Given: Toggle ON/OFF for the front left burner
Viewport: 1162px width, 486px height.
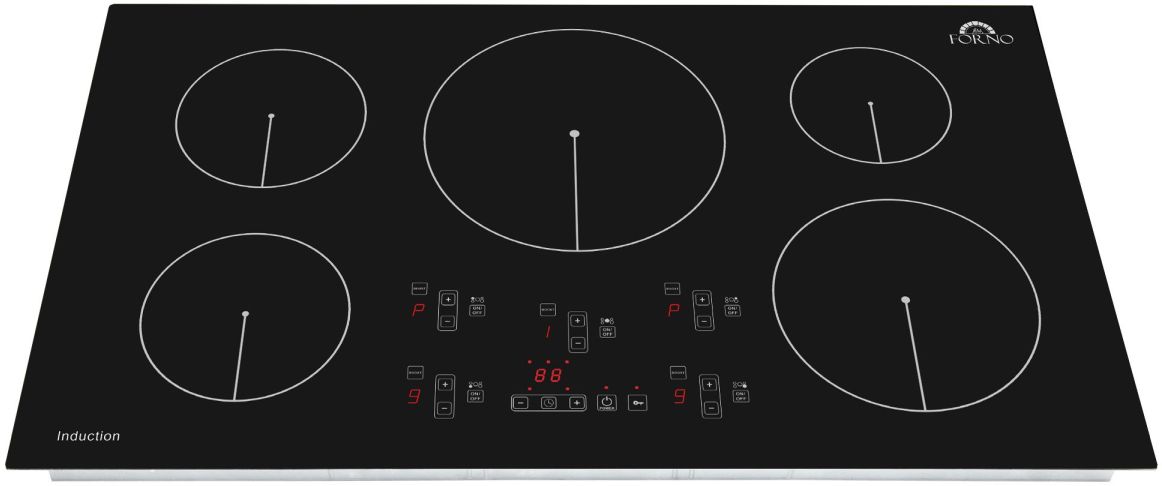Looking at the screenshot, I should click(x=475, y=396).
